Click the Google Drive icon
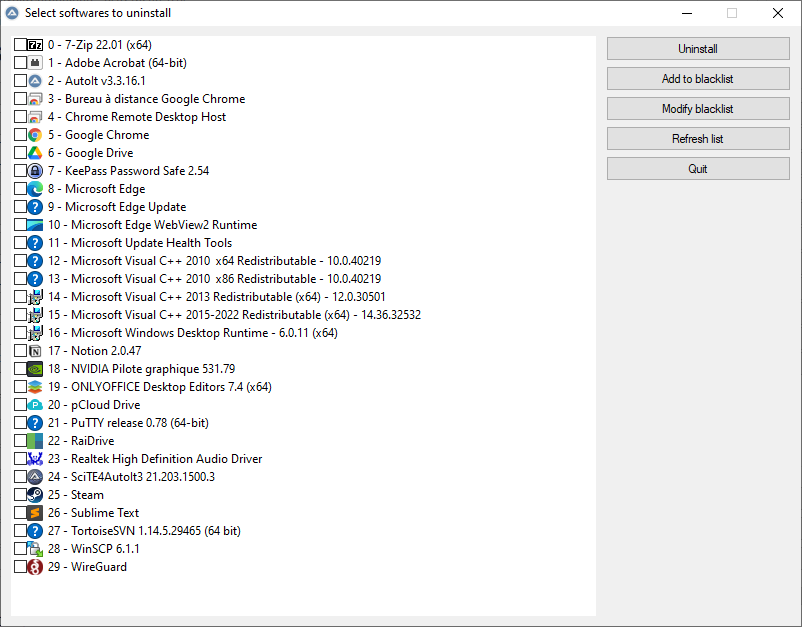Viewport: 802px width, 627px height. coord(35,153)
